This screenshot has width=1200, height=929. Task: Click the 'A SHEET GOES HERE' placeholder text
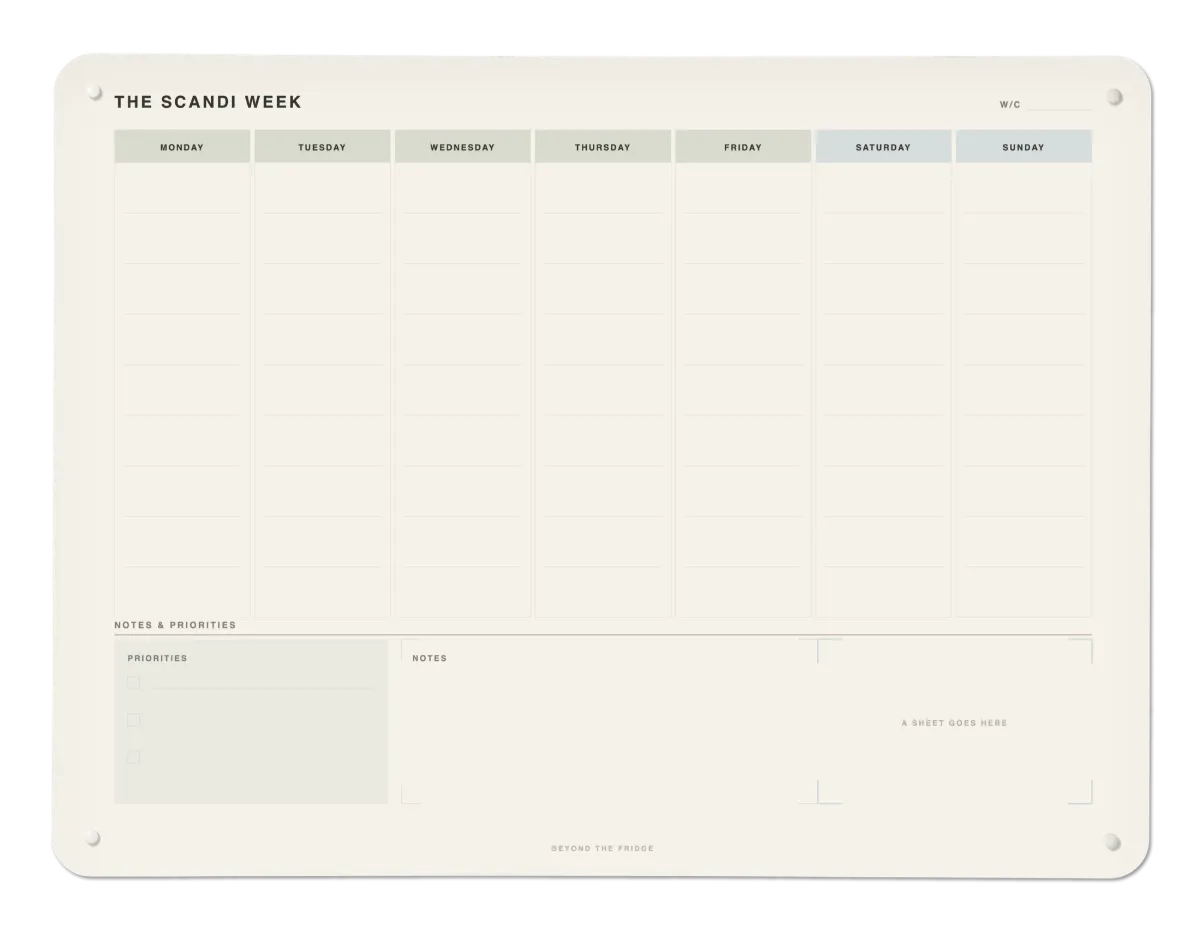pos(954,723)
